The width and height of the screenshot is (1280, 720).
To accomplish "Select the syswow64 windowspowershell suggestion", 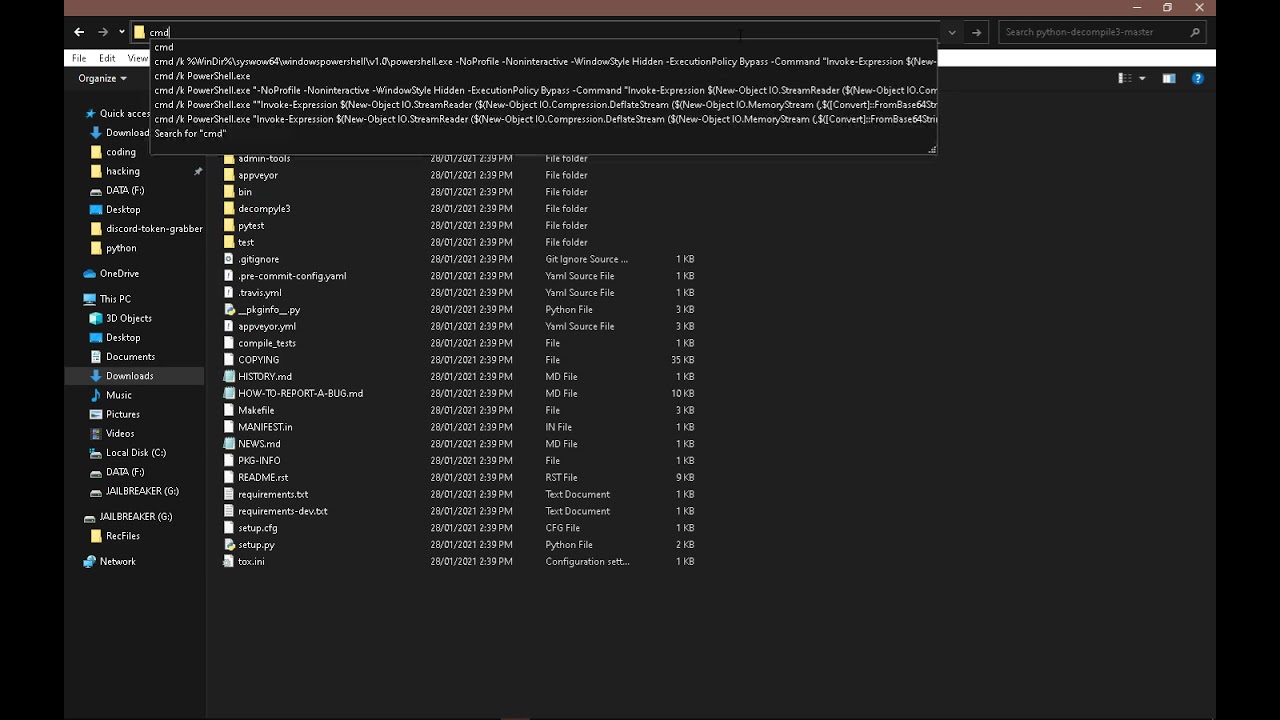I will coord(543,61).
